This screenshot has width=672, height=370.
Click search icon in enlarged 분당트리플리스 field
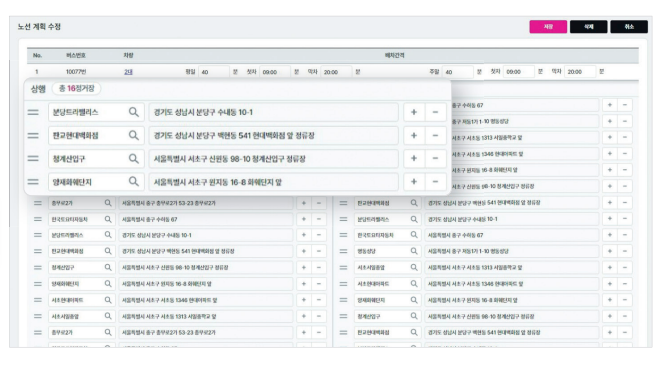134,112
